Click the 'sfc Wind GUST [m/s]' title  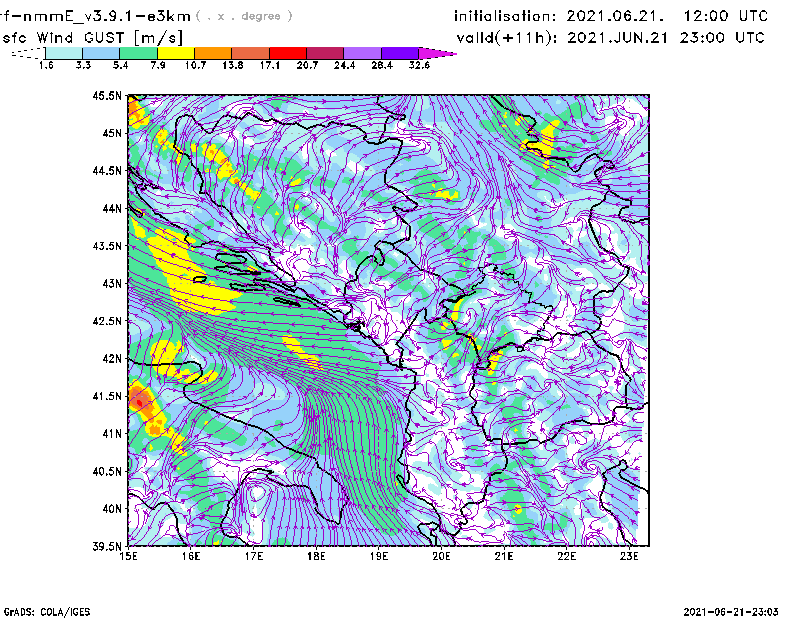coord(92,38)
